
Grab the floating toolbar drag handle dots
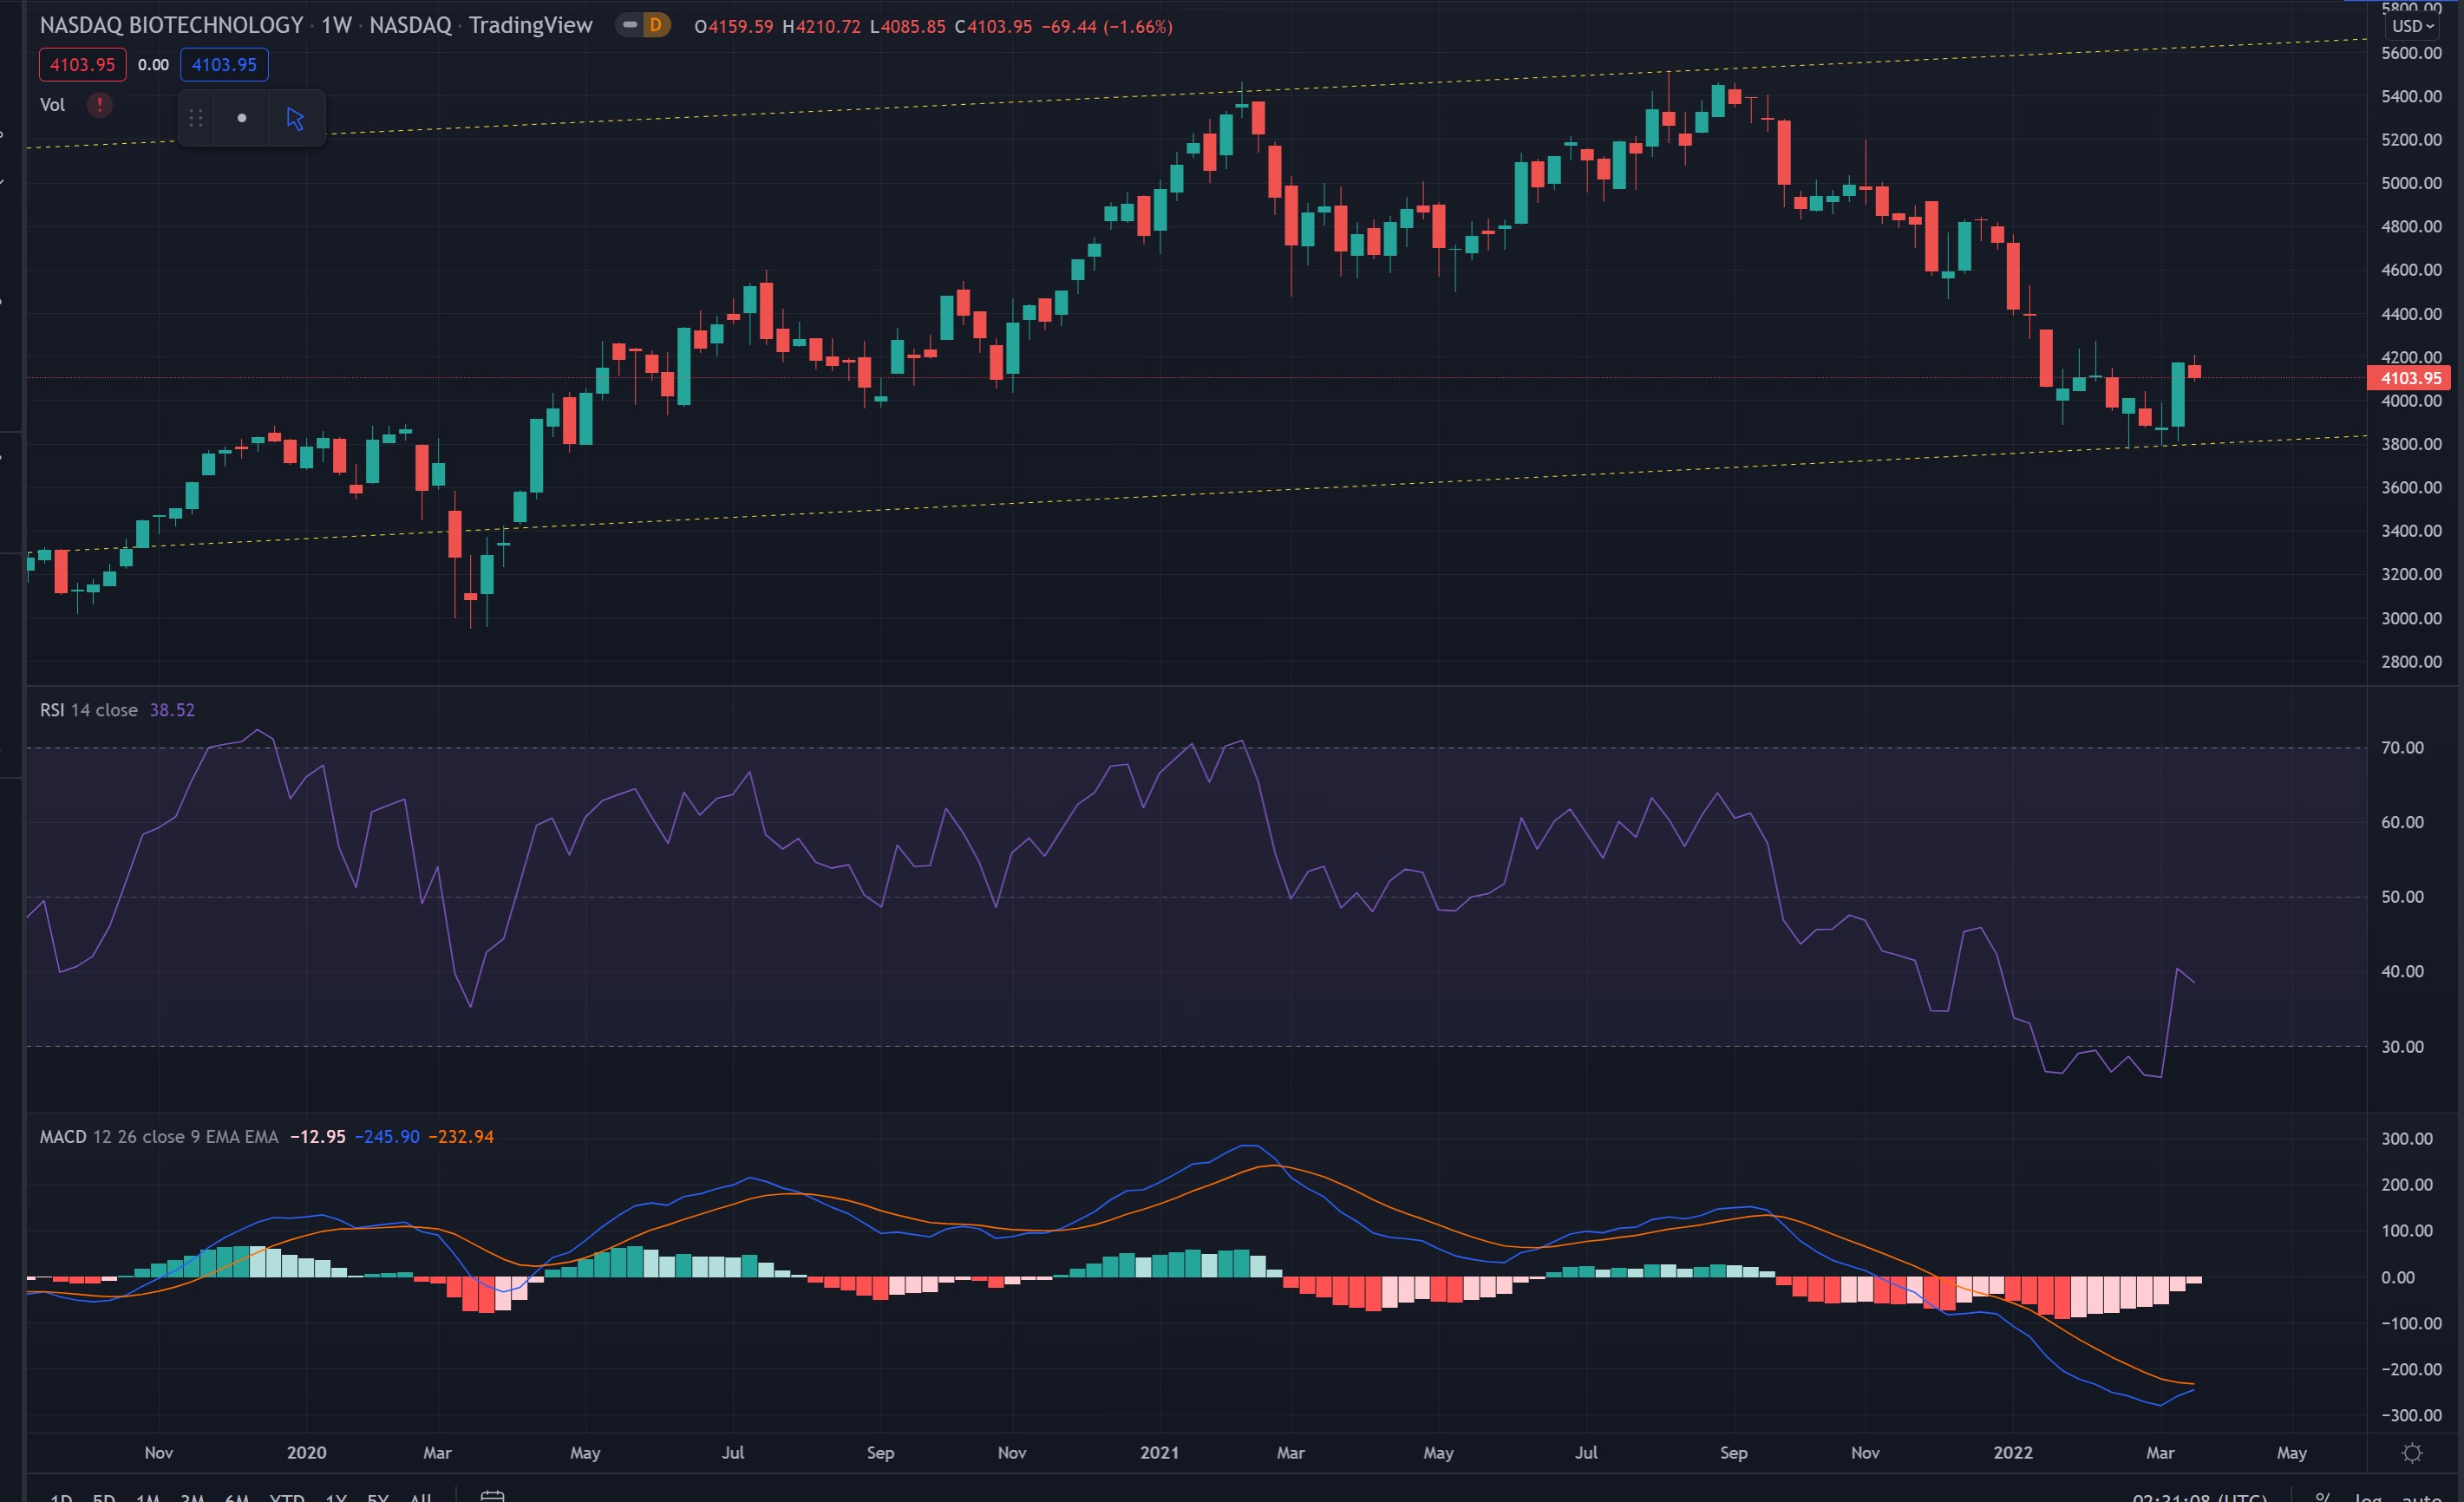[x=196, y=118]
